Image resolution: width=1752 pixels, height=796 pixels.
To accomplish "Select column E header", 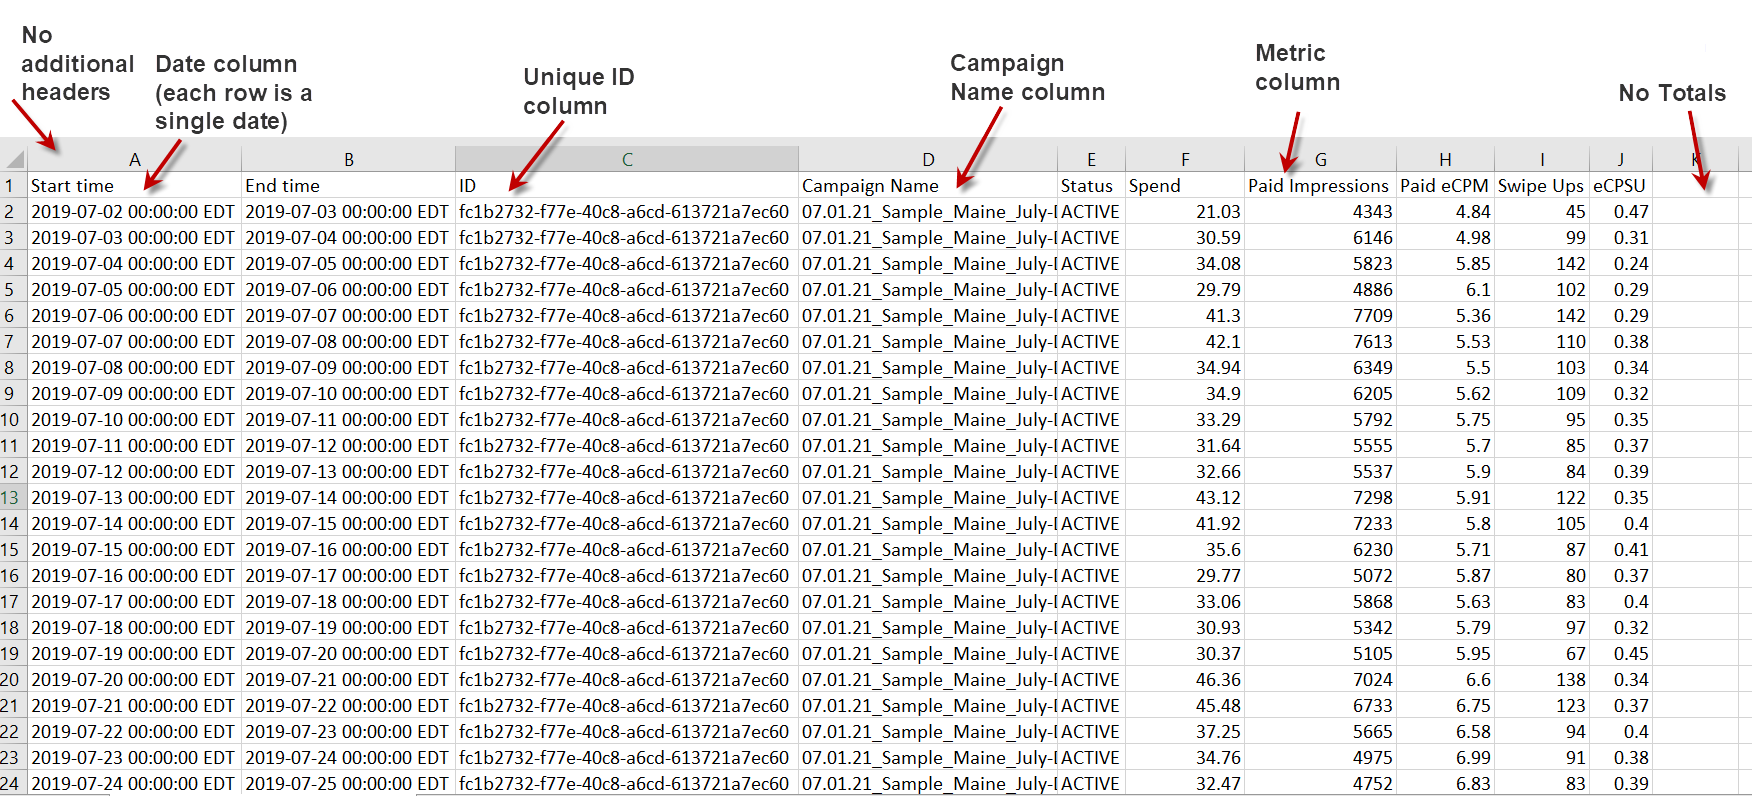I will (1091, 159).
